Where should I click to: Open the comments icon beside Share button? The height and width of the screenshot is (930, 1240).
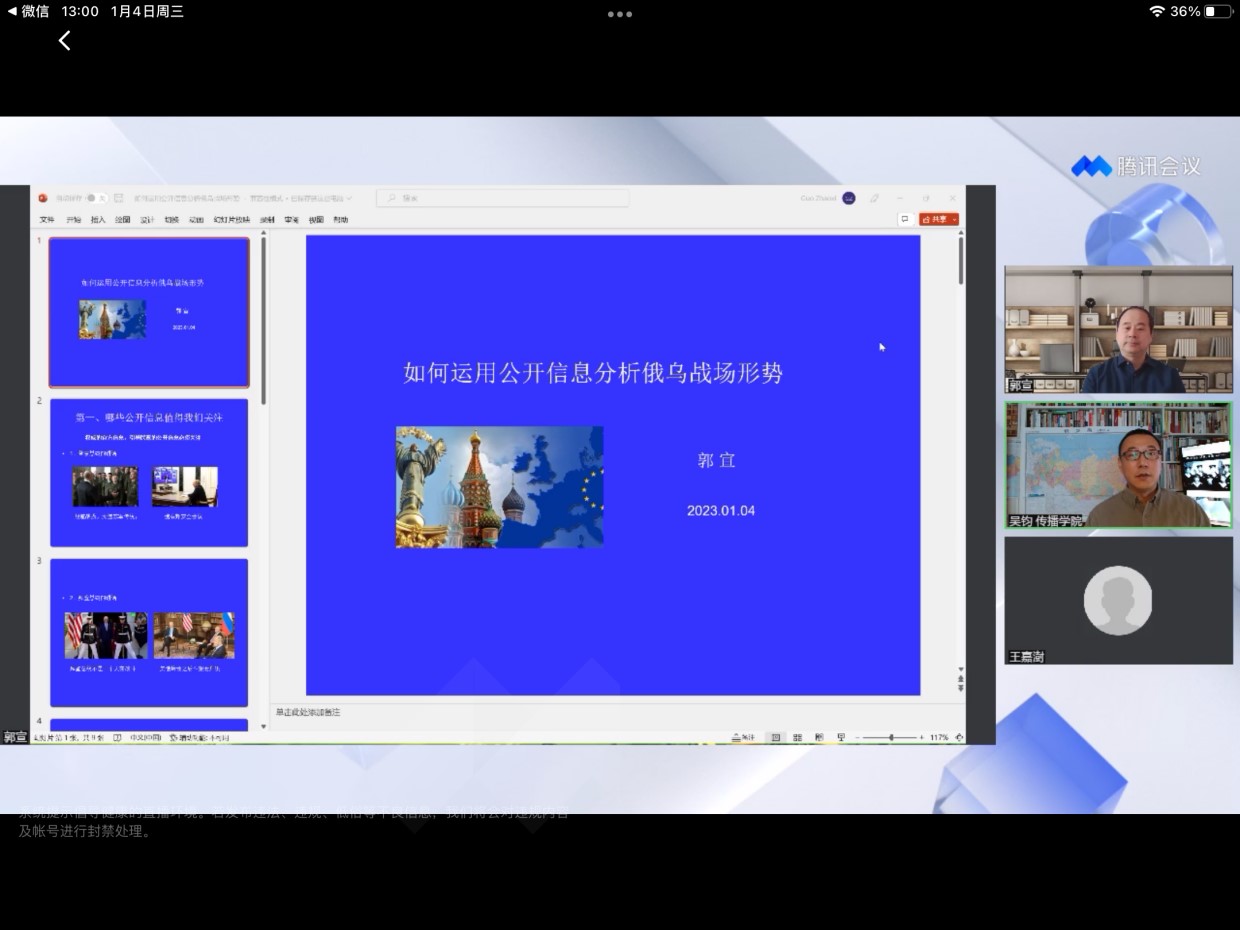[904, 219]
